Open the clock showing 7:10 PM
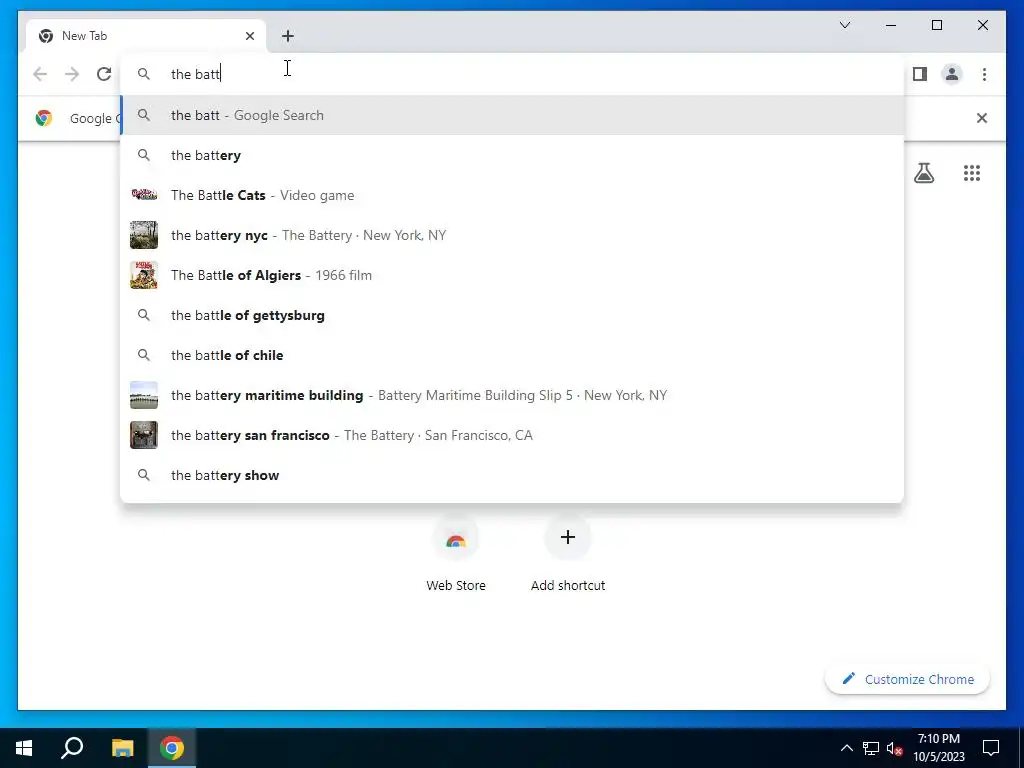Screen dimensions: 1024x768 point(938,748)
